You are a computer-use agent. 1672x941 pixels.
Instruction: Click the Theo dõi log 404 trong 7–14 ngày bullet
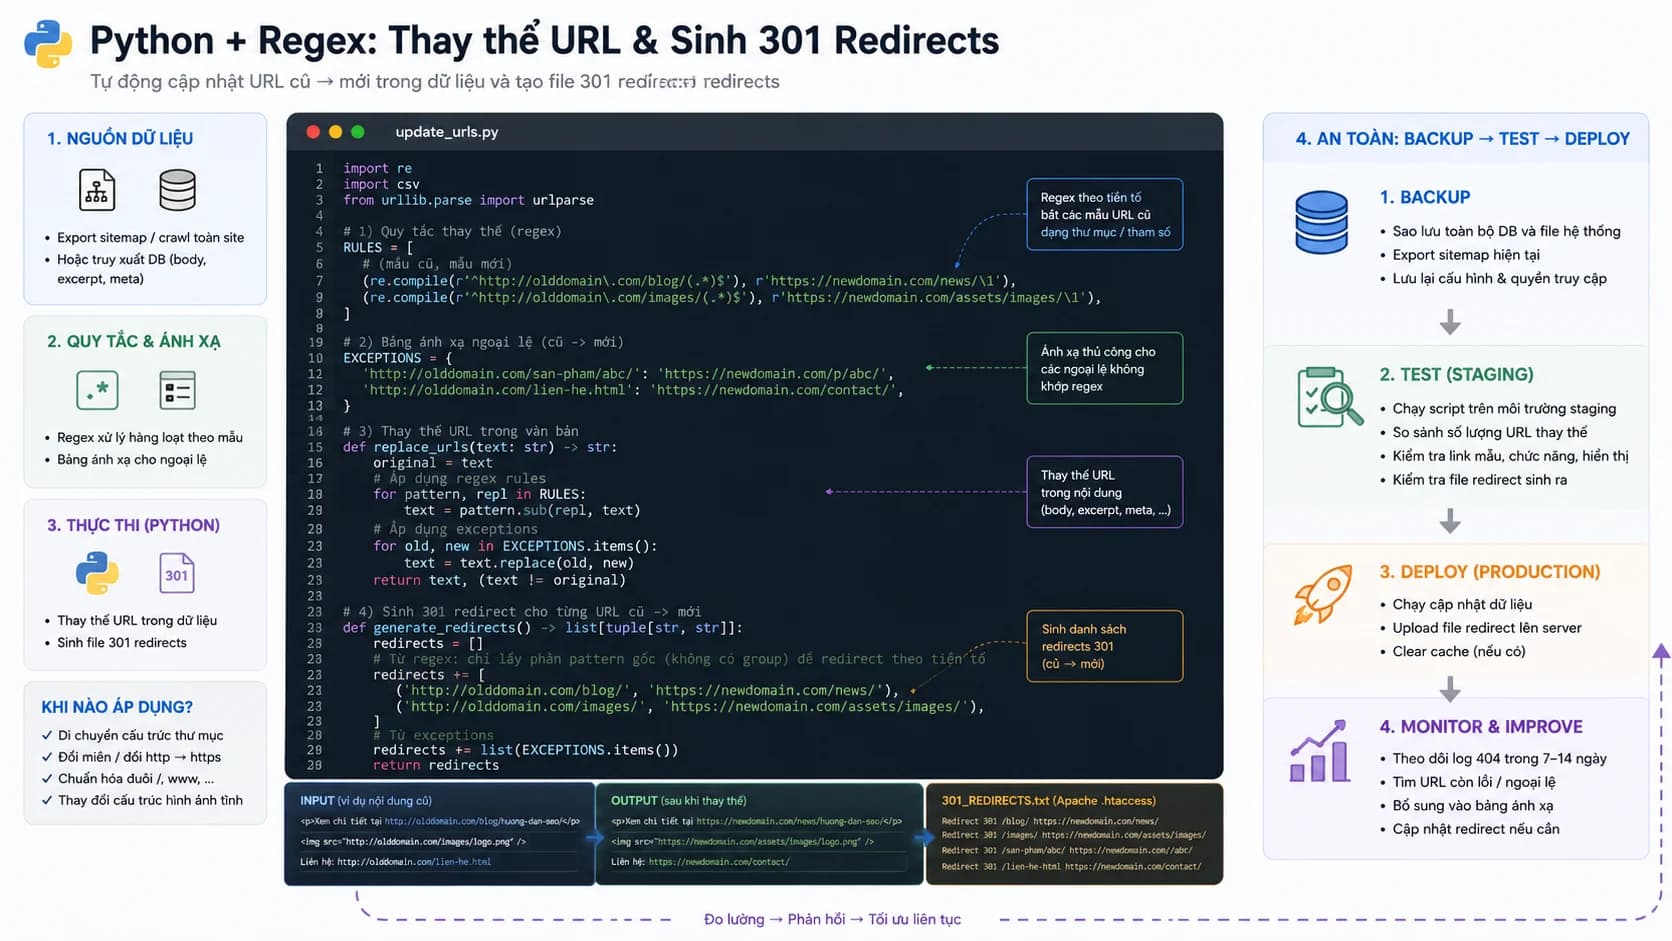point(1499,758)
